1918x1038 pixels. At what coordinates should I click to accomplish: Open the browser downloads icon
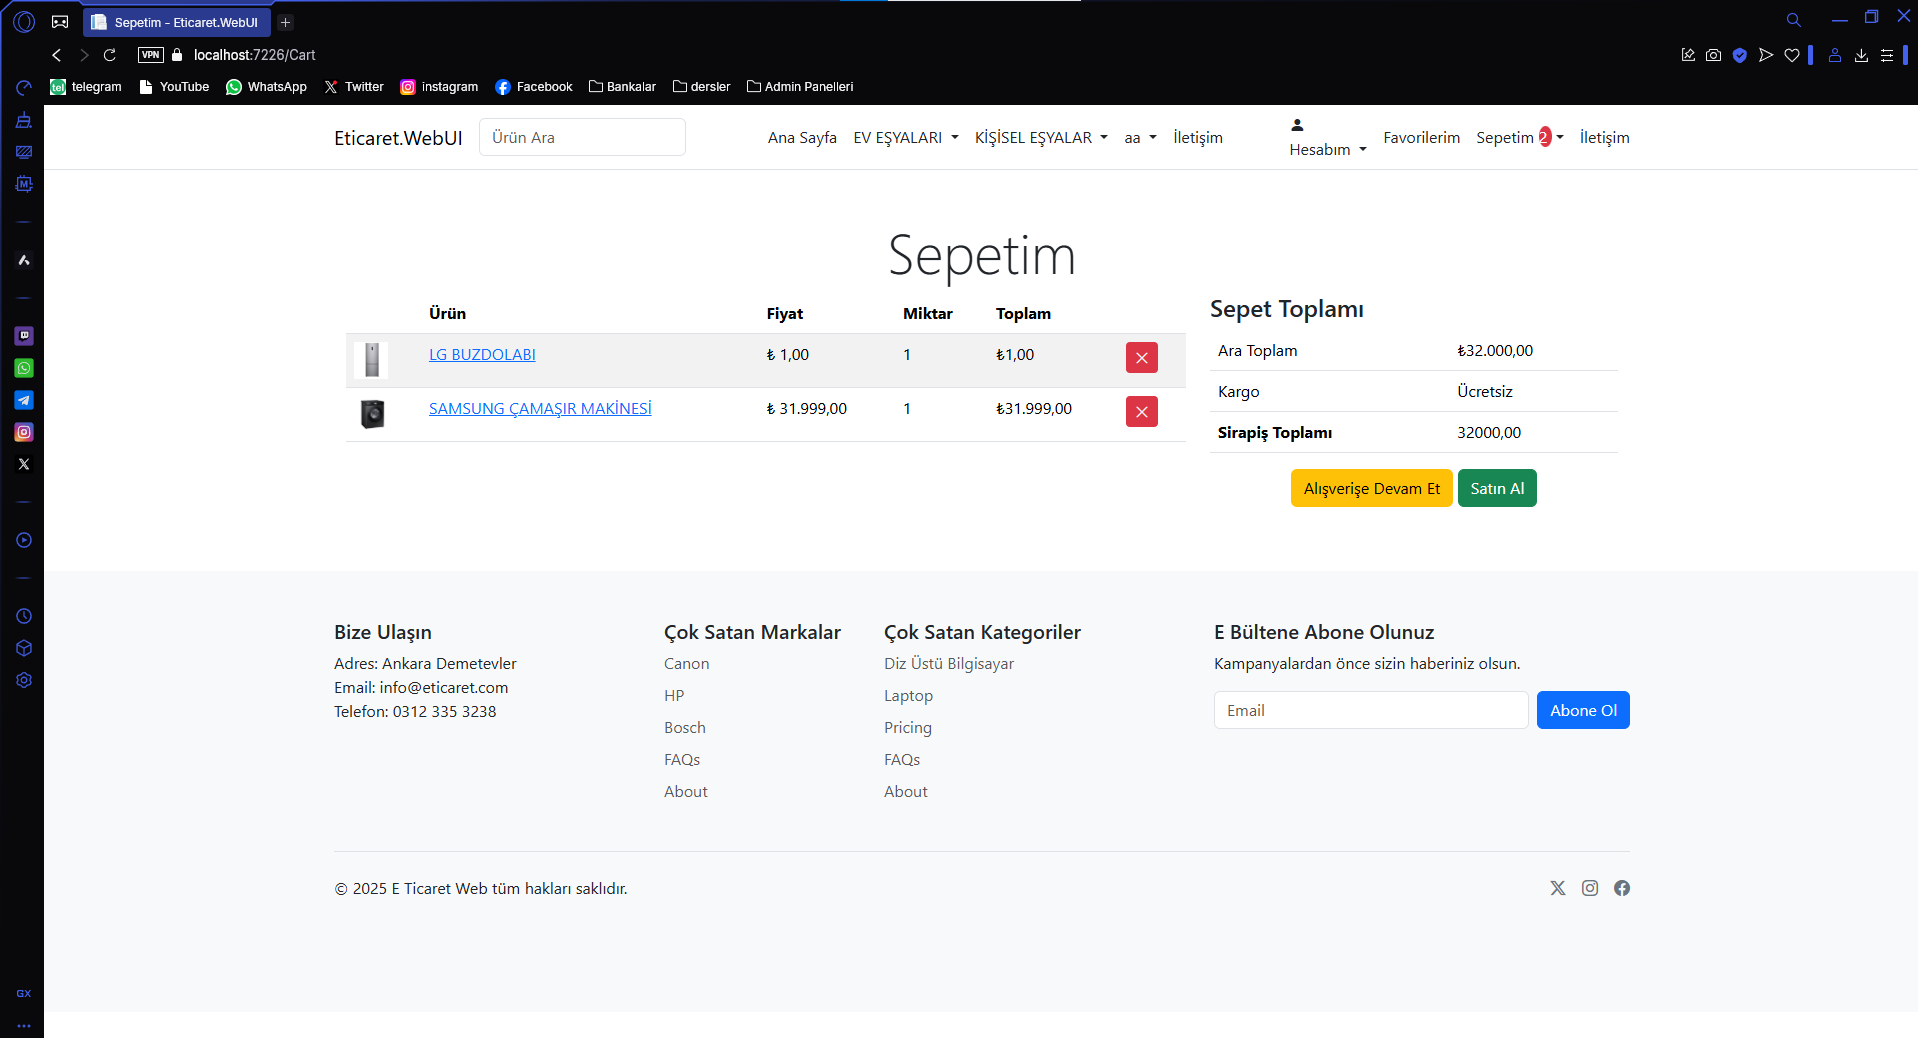(x=1861, y=55)
